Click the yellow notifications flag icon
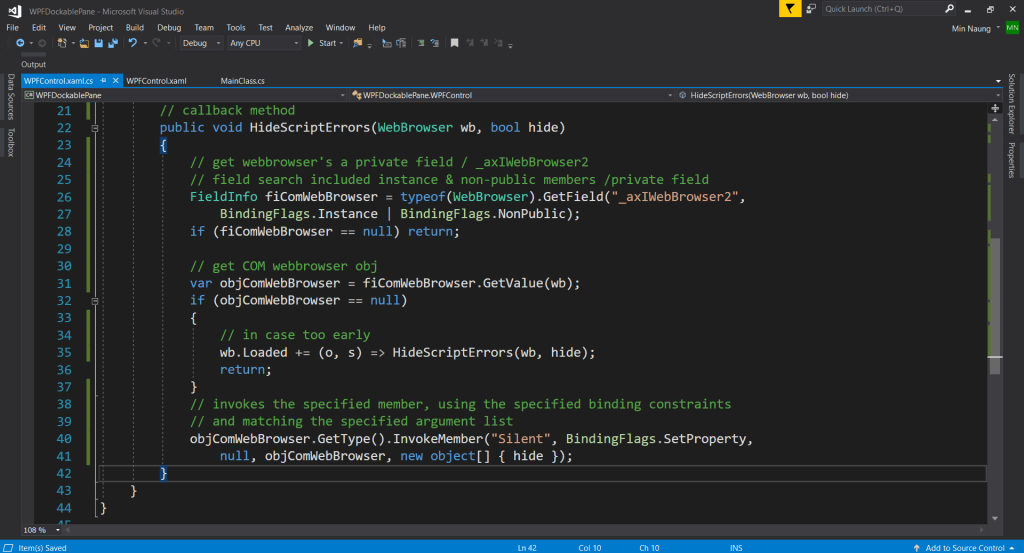1024x553 pixels. click(x=790, y=9)
